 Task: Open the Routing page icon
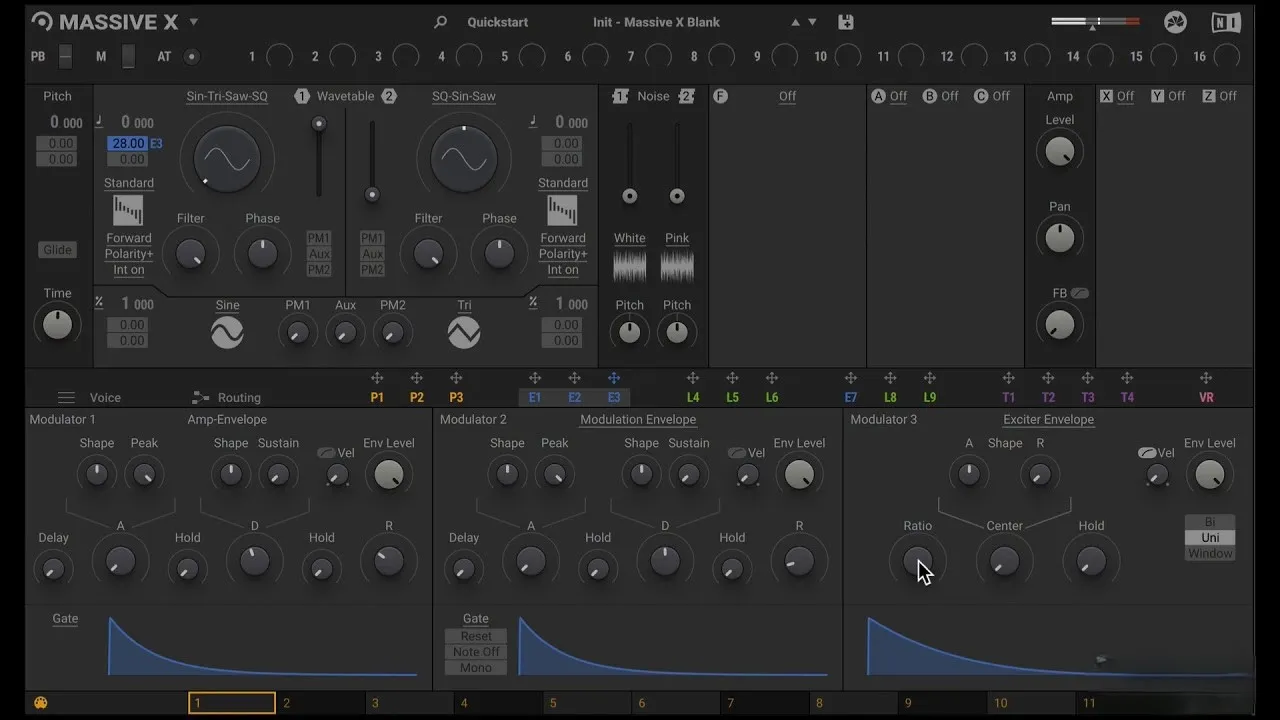(x=200, y=397)
